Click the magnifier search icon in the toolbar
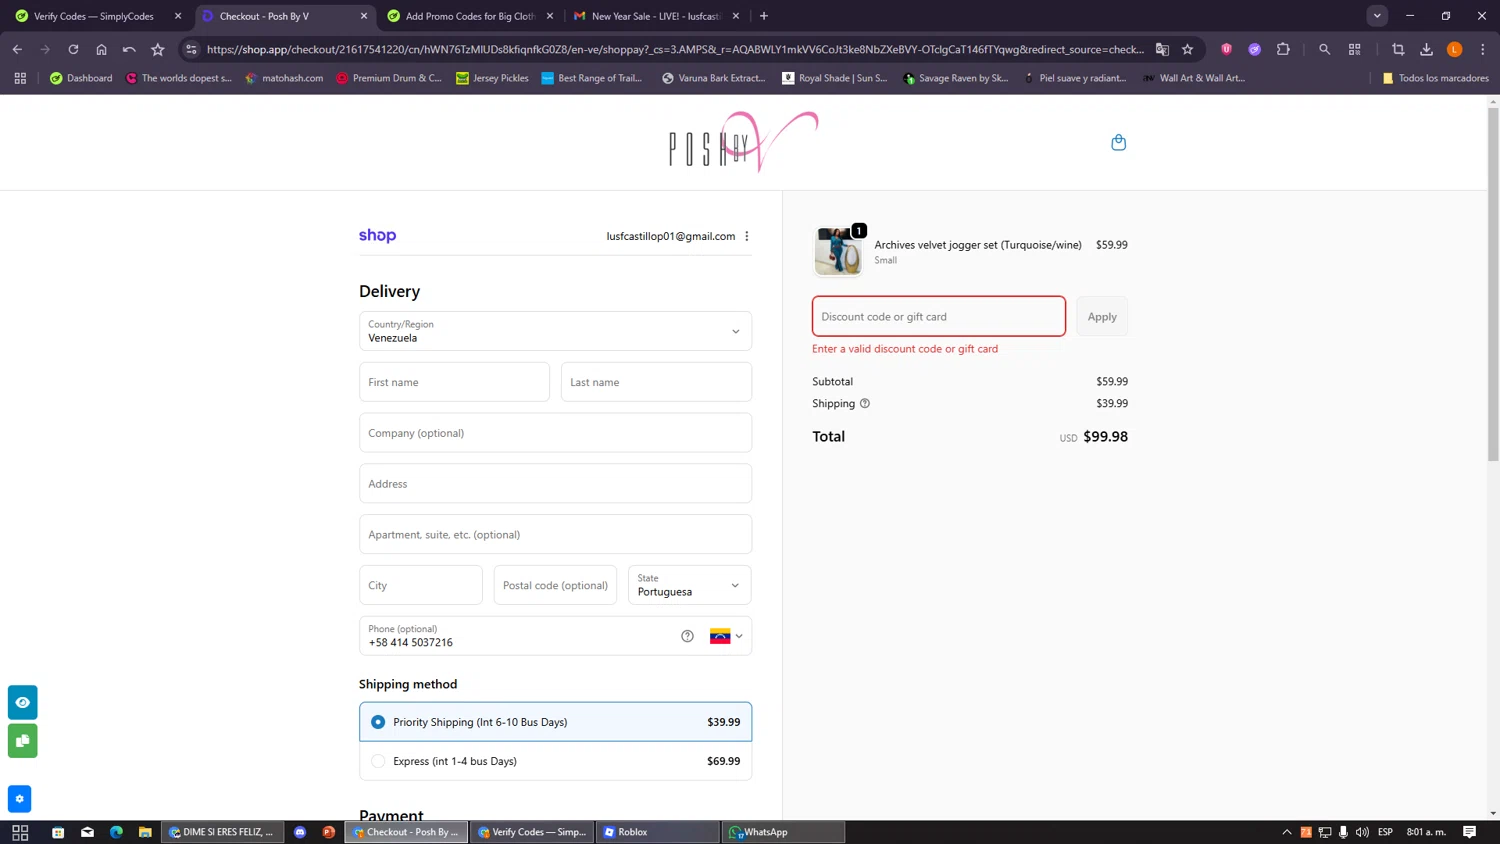The width and height of the screenshot is (1500, 844). click(x=1324, y=49)
